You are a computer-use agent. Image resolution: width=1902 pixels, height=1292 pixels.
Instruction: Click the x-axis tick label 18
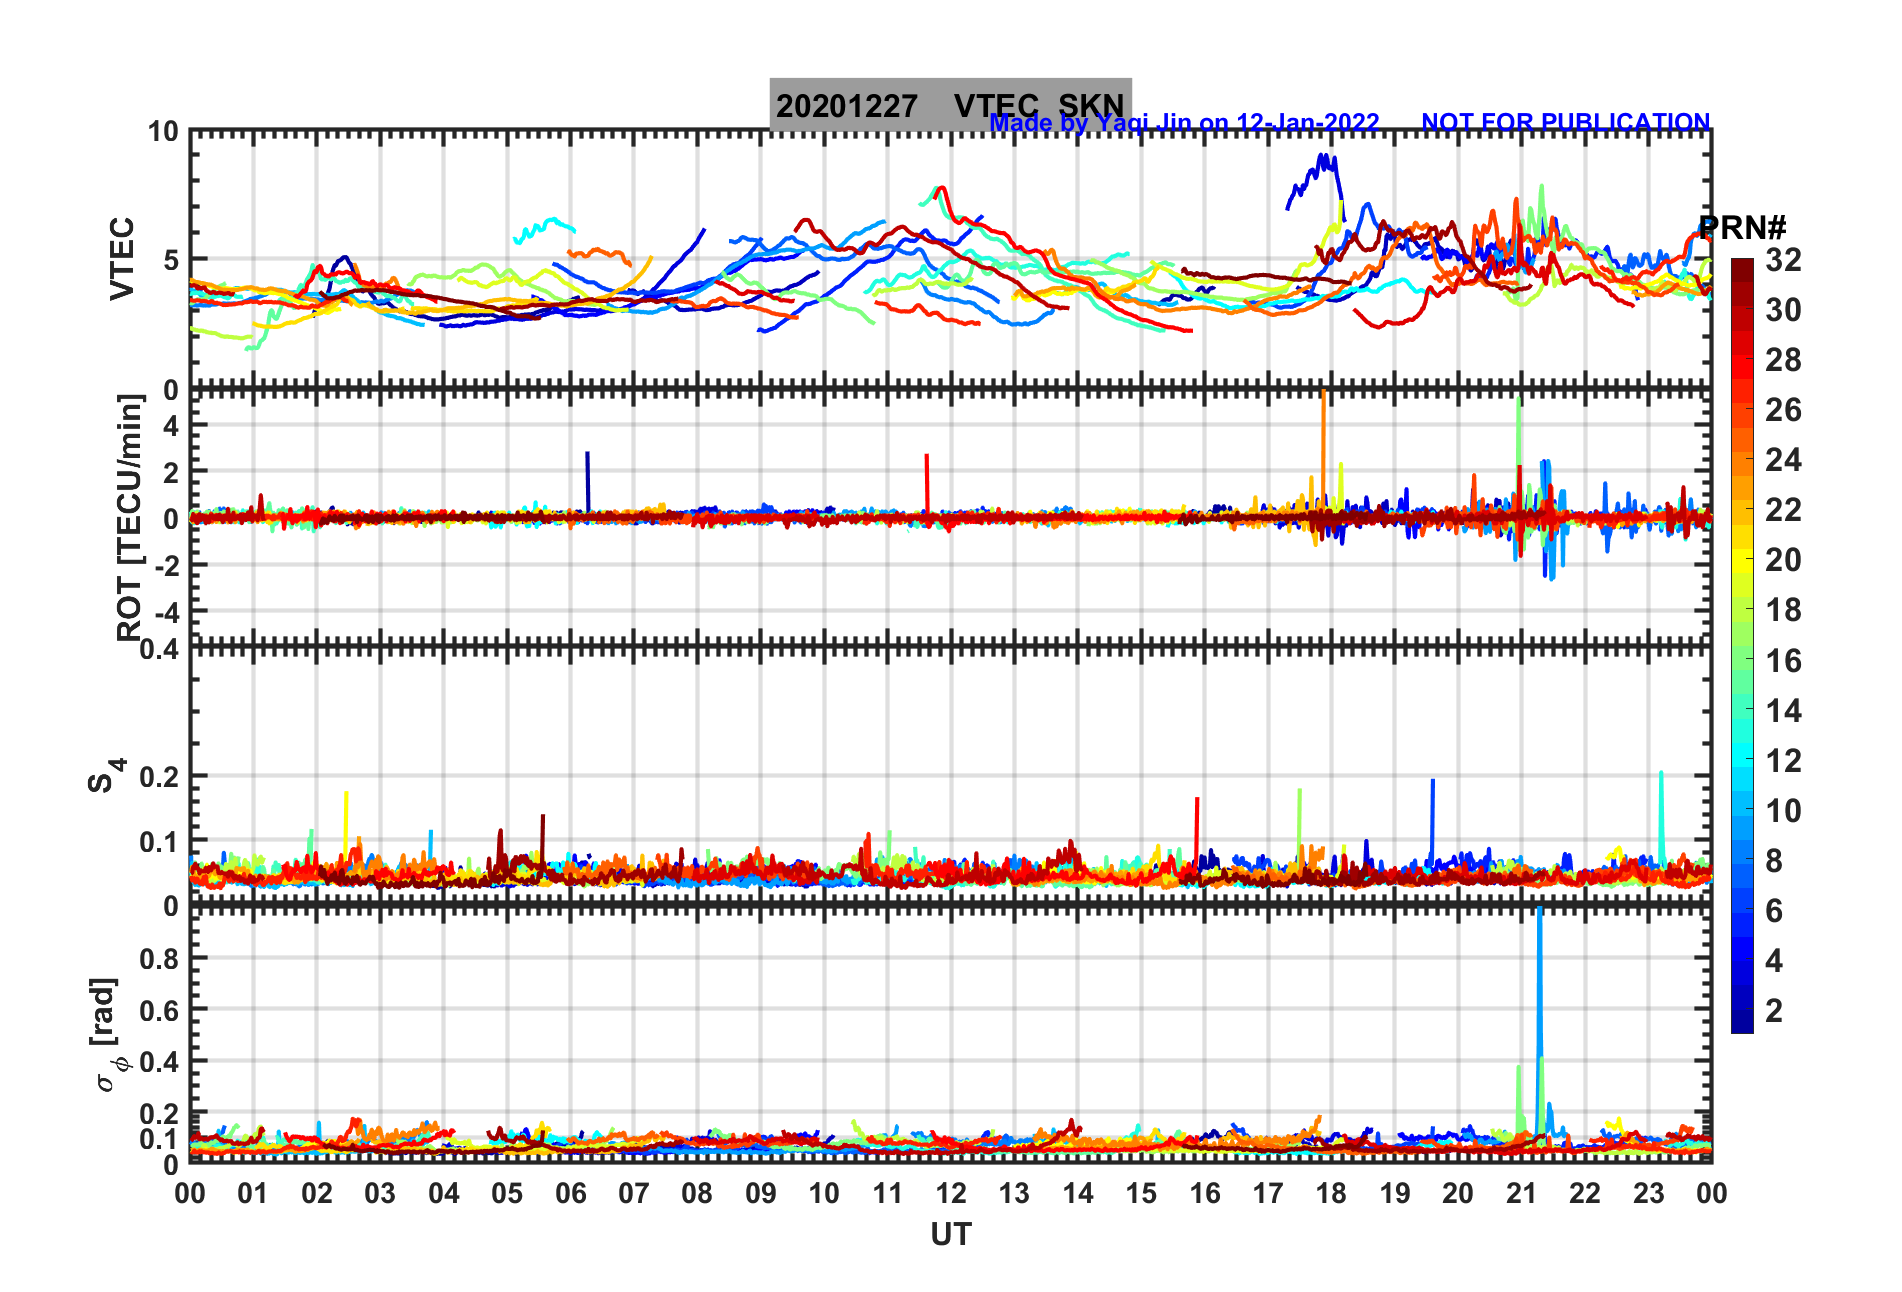[x=1331, y=1193]
